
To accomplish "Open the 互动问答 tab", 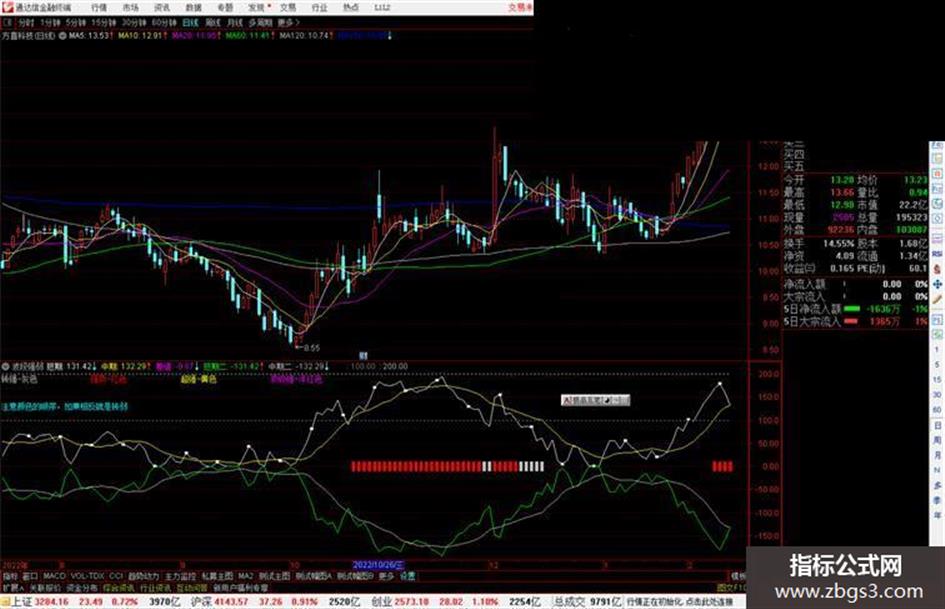I will click(x=192, y=587).
